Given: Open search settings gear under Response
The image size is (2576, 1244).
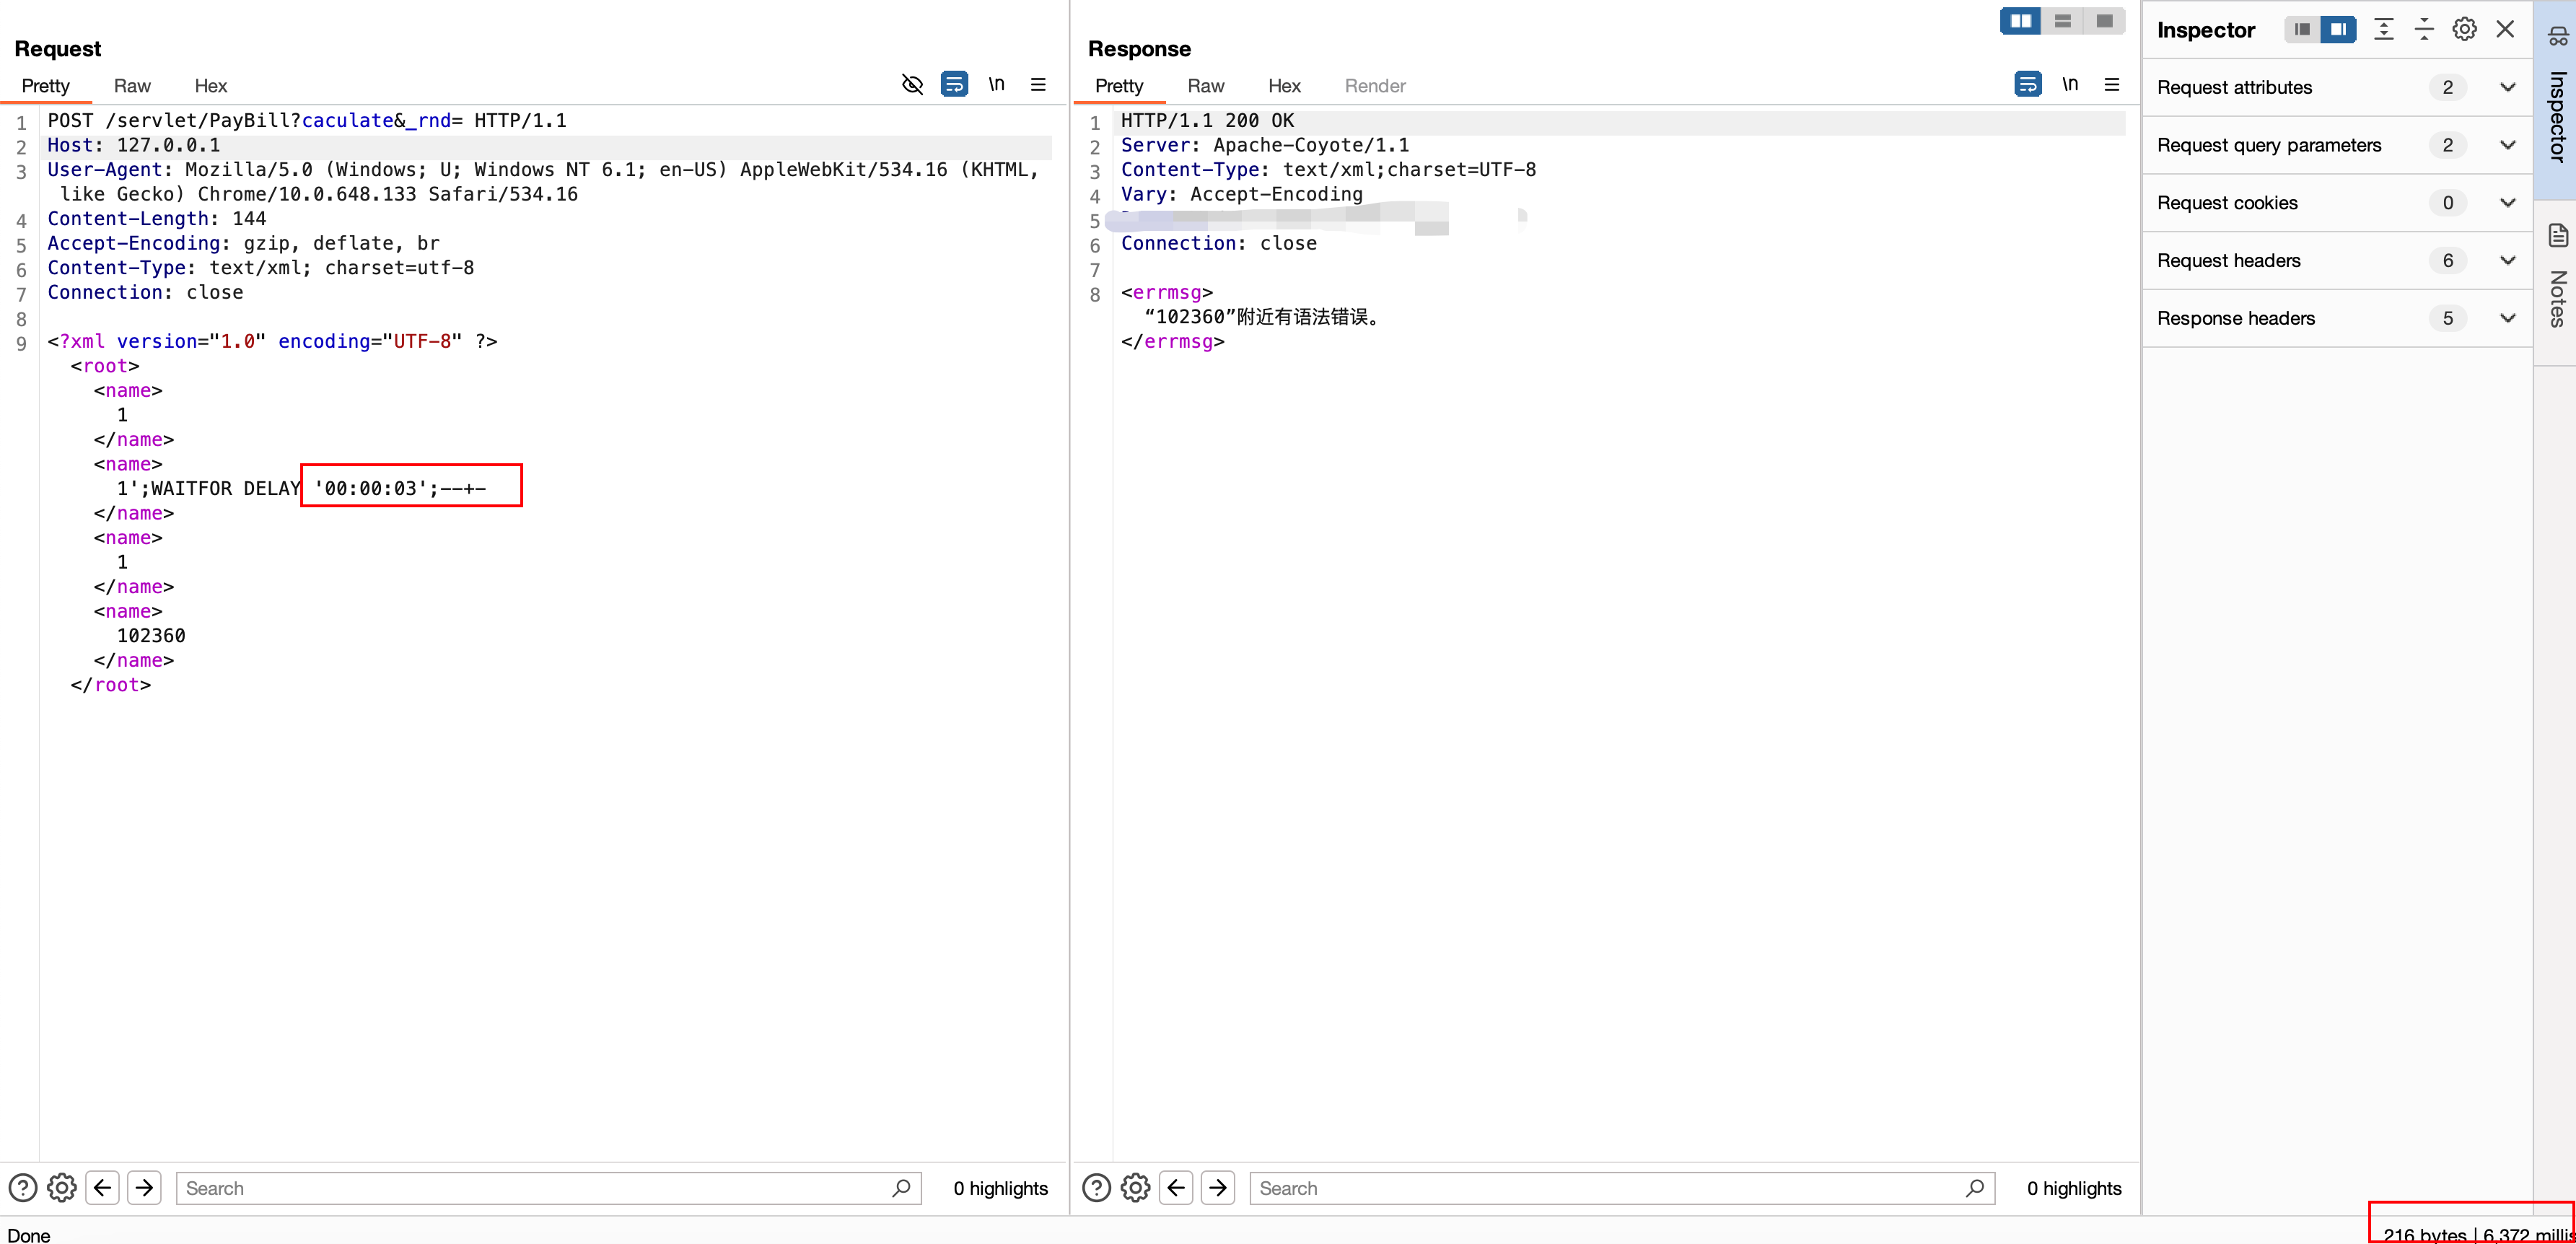Looking at the screenshot, I should pyautogui.click(x=1136, y=1188).
